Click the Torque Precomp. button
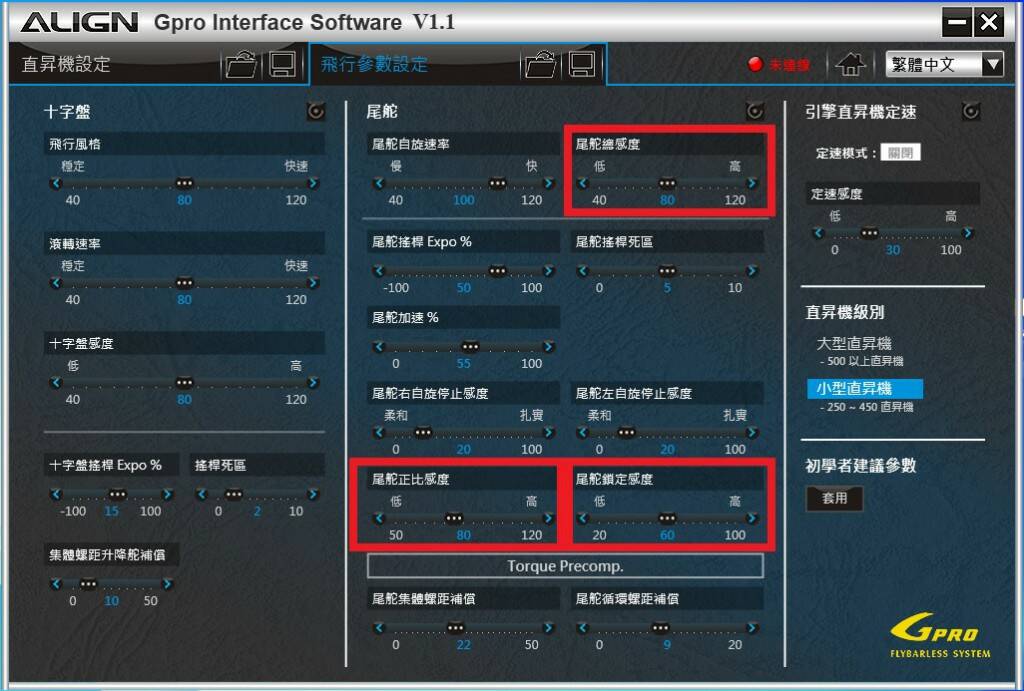The width and height of the screenshot is (1024, 691). point(566,566)
